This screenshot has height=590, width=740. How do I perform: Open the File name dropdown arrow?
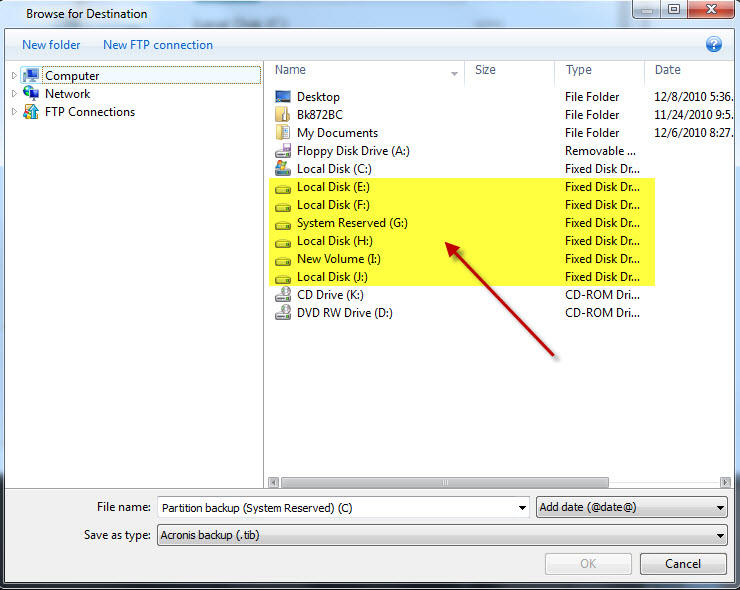(x=522, y=508)
